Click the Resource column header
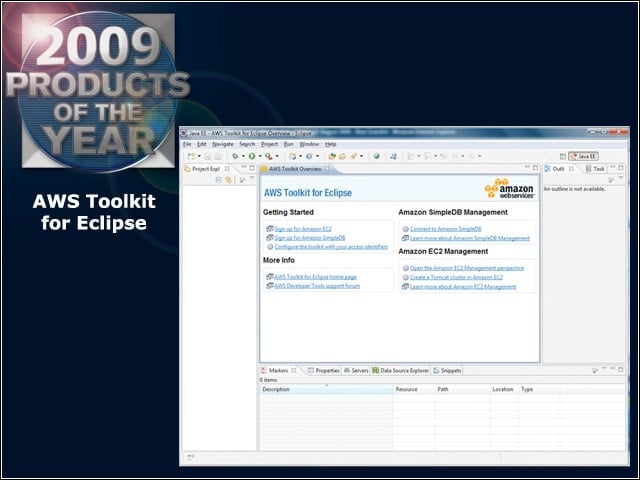 (414, 389)
